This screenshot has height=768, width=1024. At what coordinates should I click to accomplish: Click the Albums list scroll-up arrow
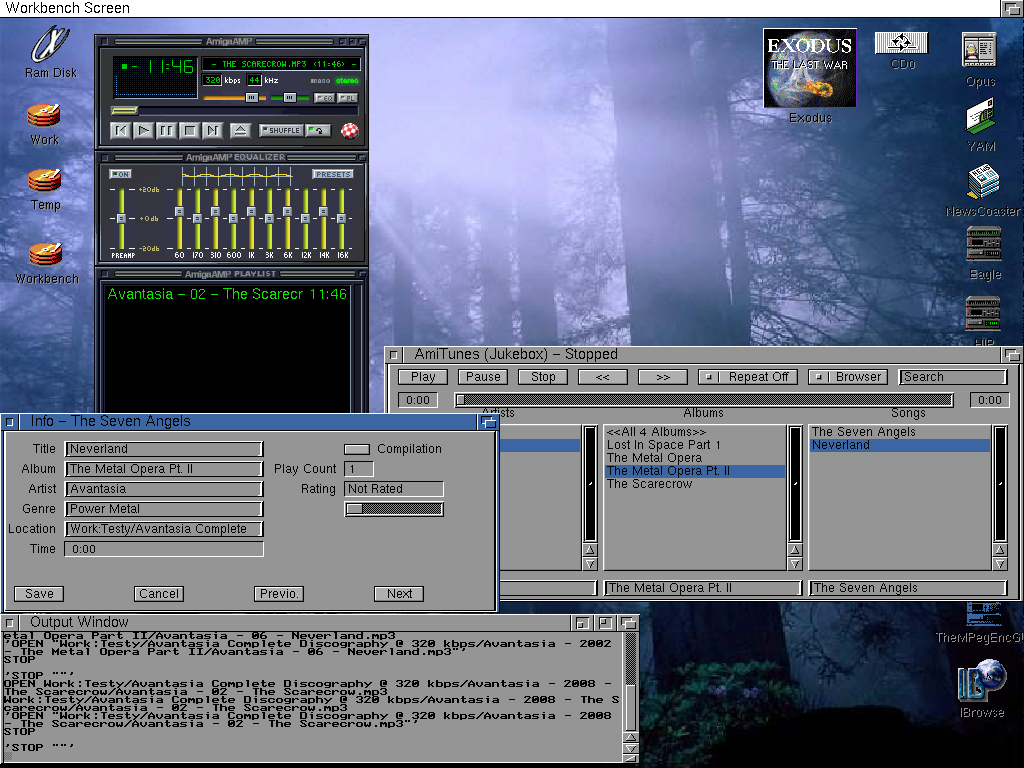[x=795, y=550]
